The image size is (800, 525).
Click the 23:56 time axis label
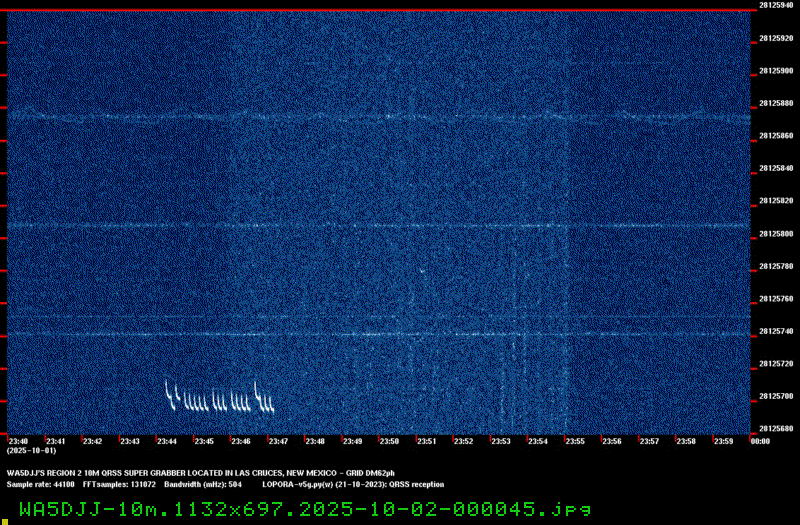point(612,441)
